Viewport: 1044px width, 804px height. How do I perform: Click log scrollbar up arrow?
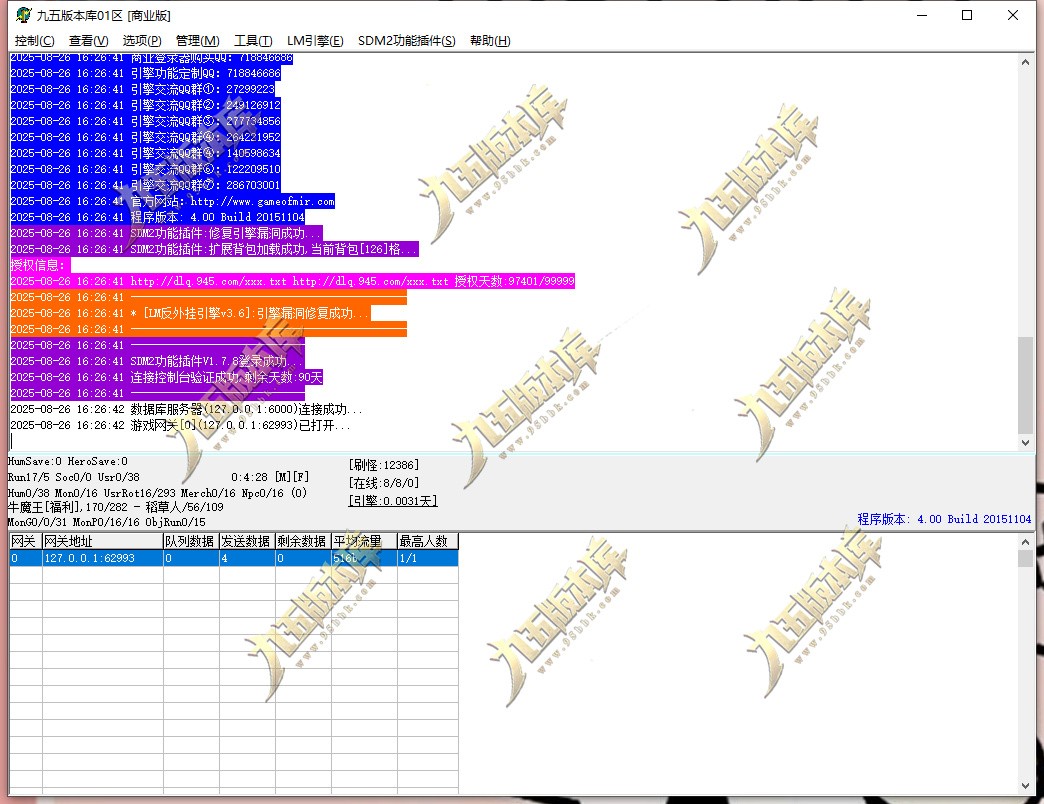click(x=1025, y=62)
